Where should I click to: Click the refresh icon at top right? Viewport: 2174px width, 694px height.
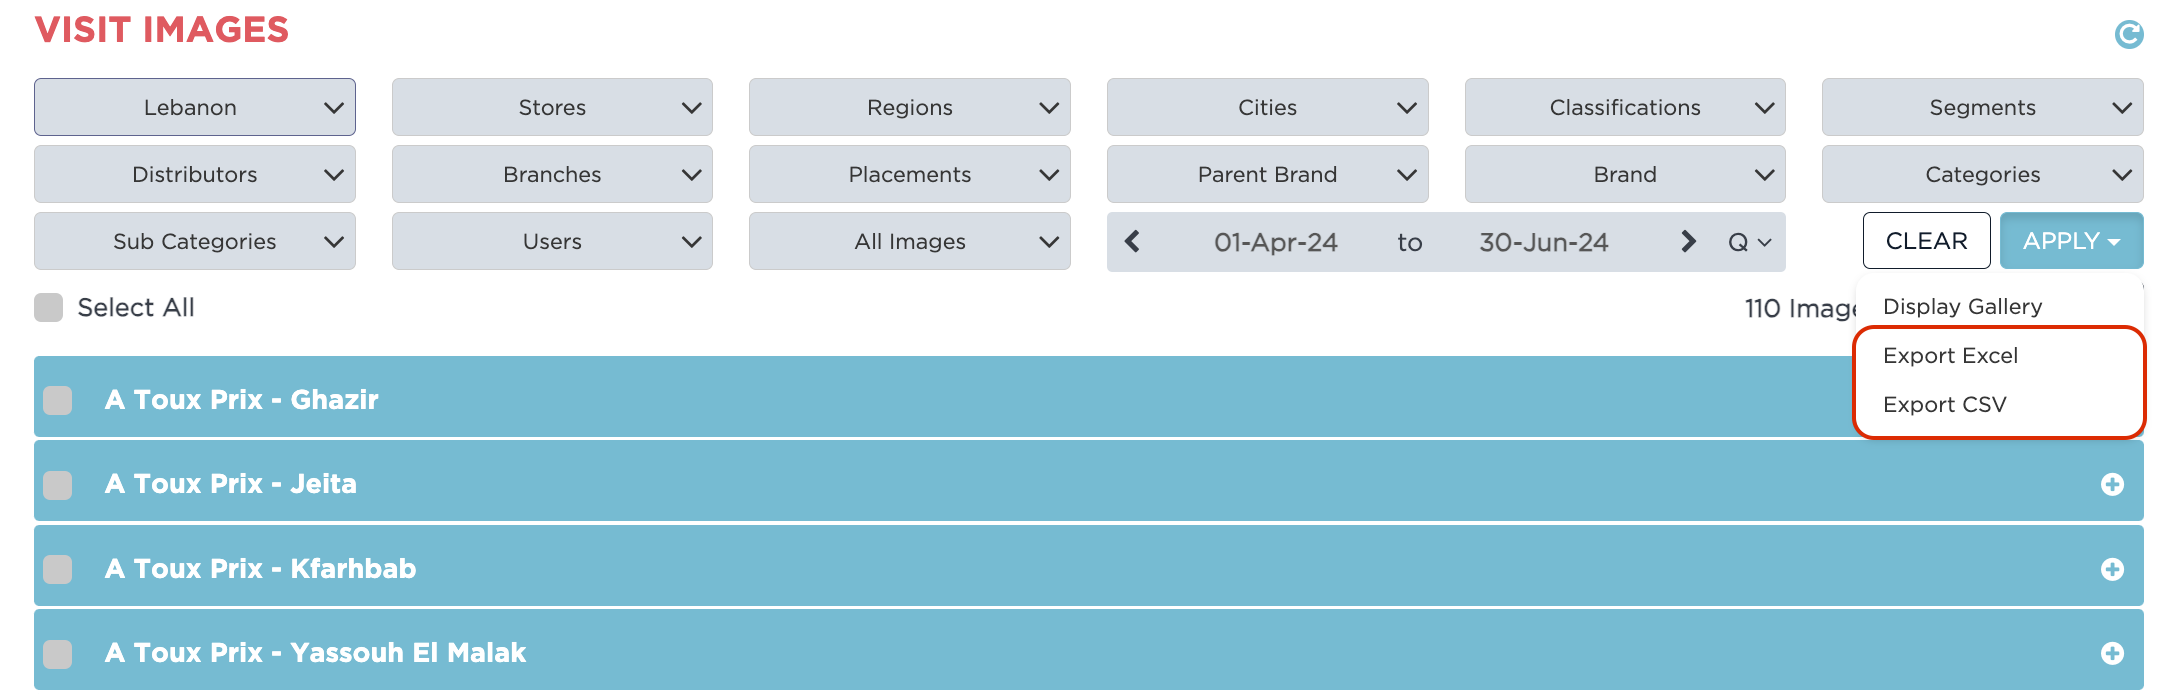2128,34
